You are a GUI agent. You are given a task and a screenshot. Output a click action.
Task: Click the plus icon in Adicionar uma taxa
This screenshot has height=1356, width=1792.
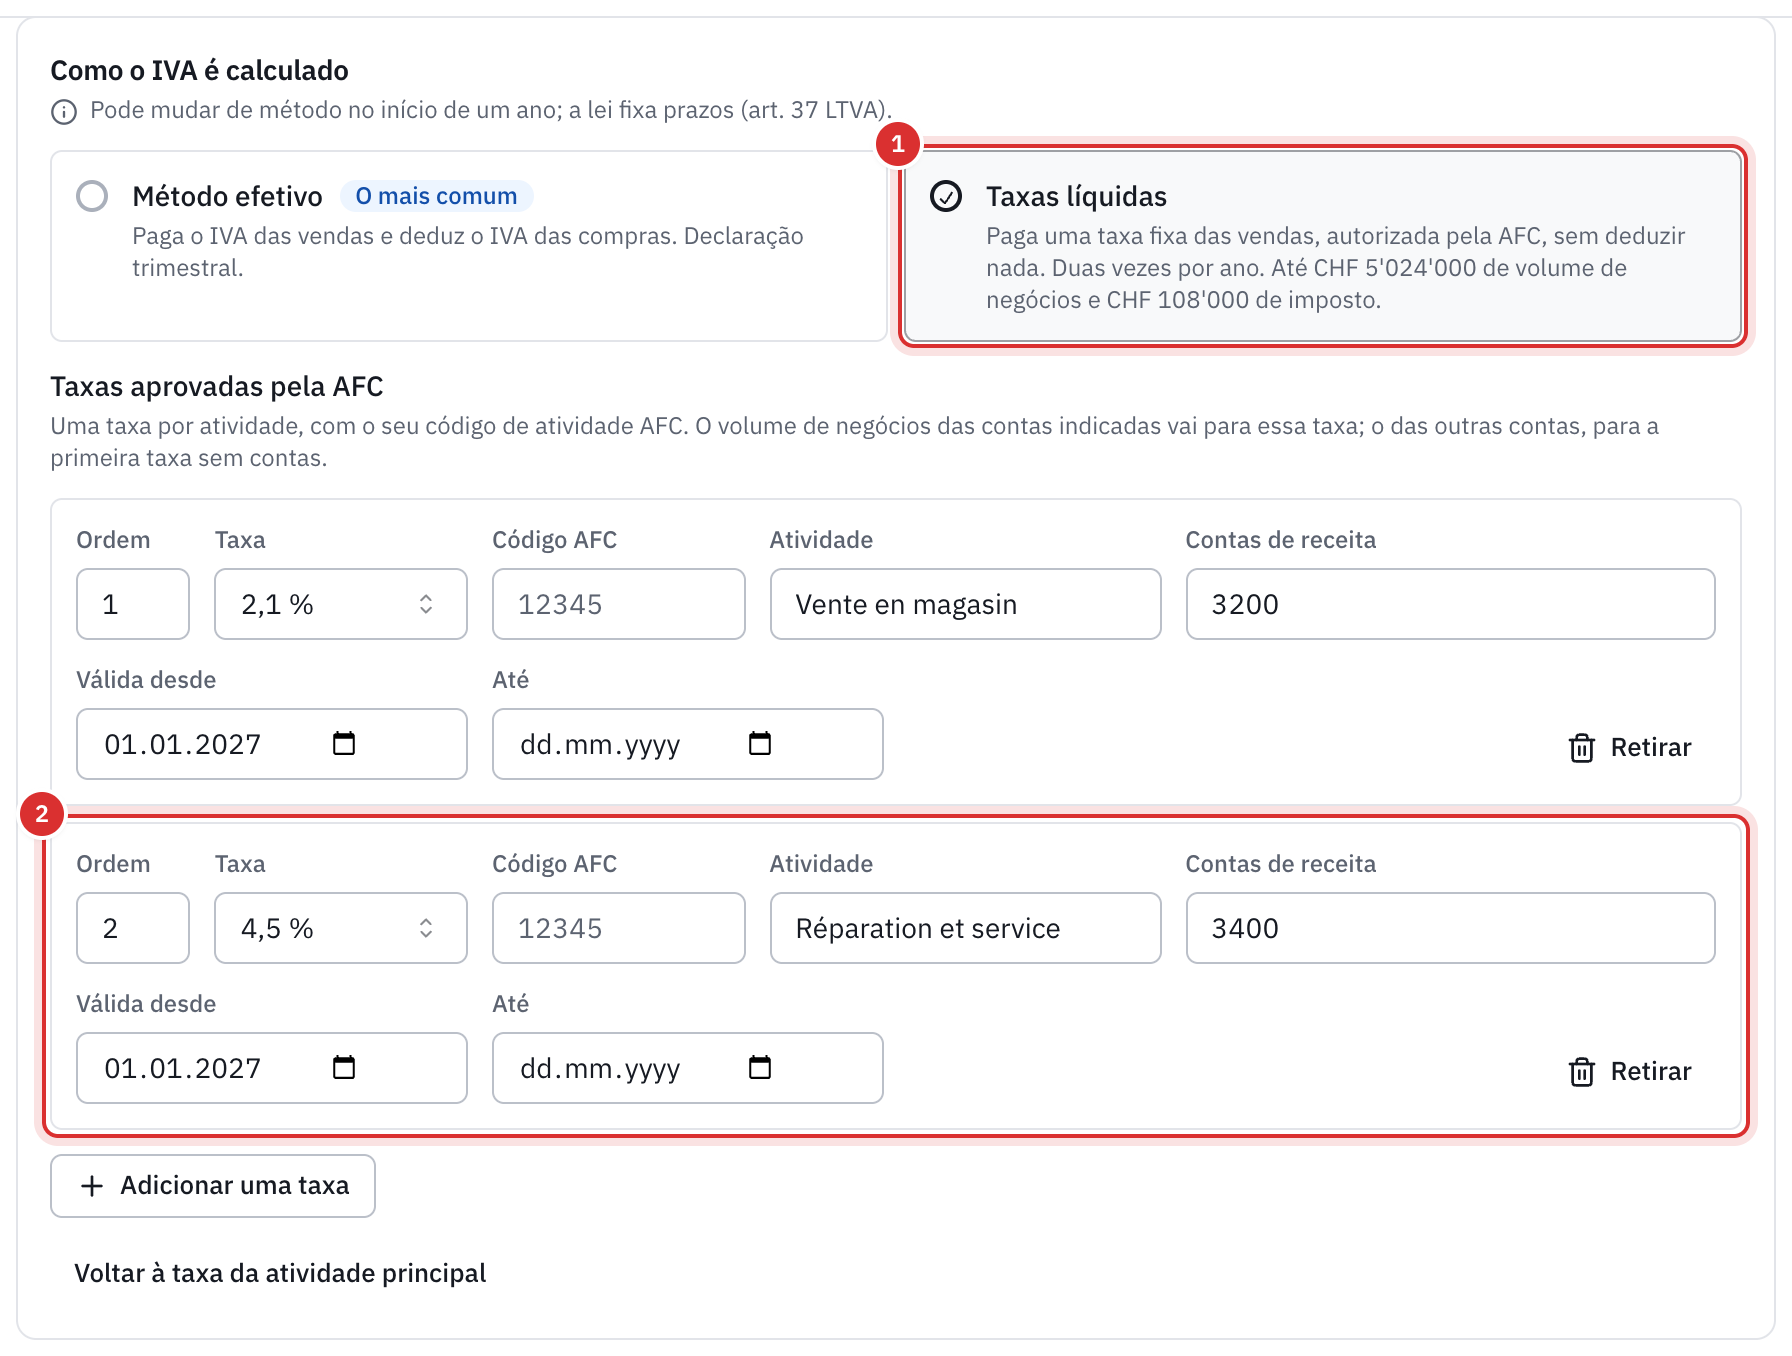pyautogui.click(x=92, y=1186)
